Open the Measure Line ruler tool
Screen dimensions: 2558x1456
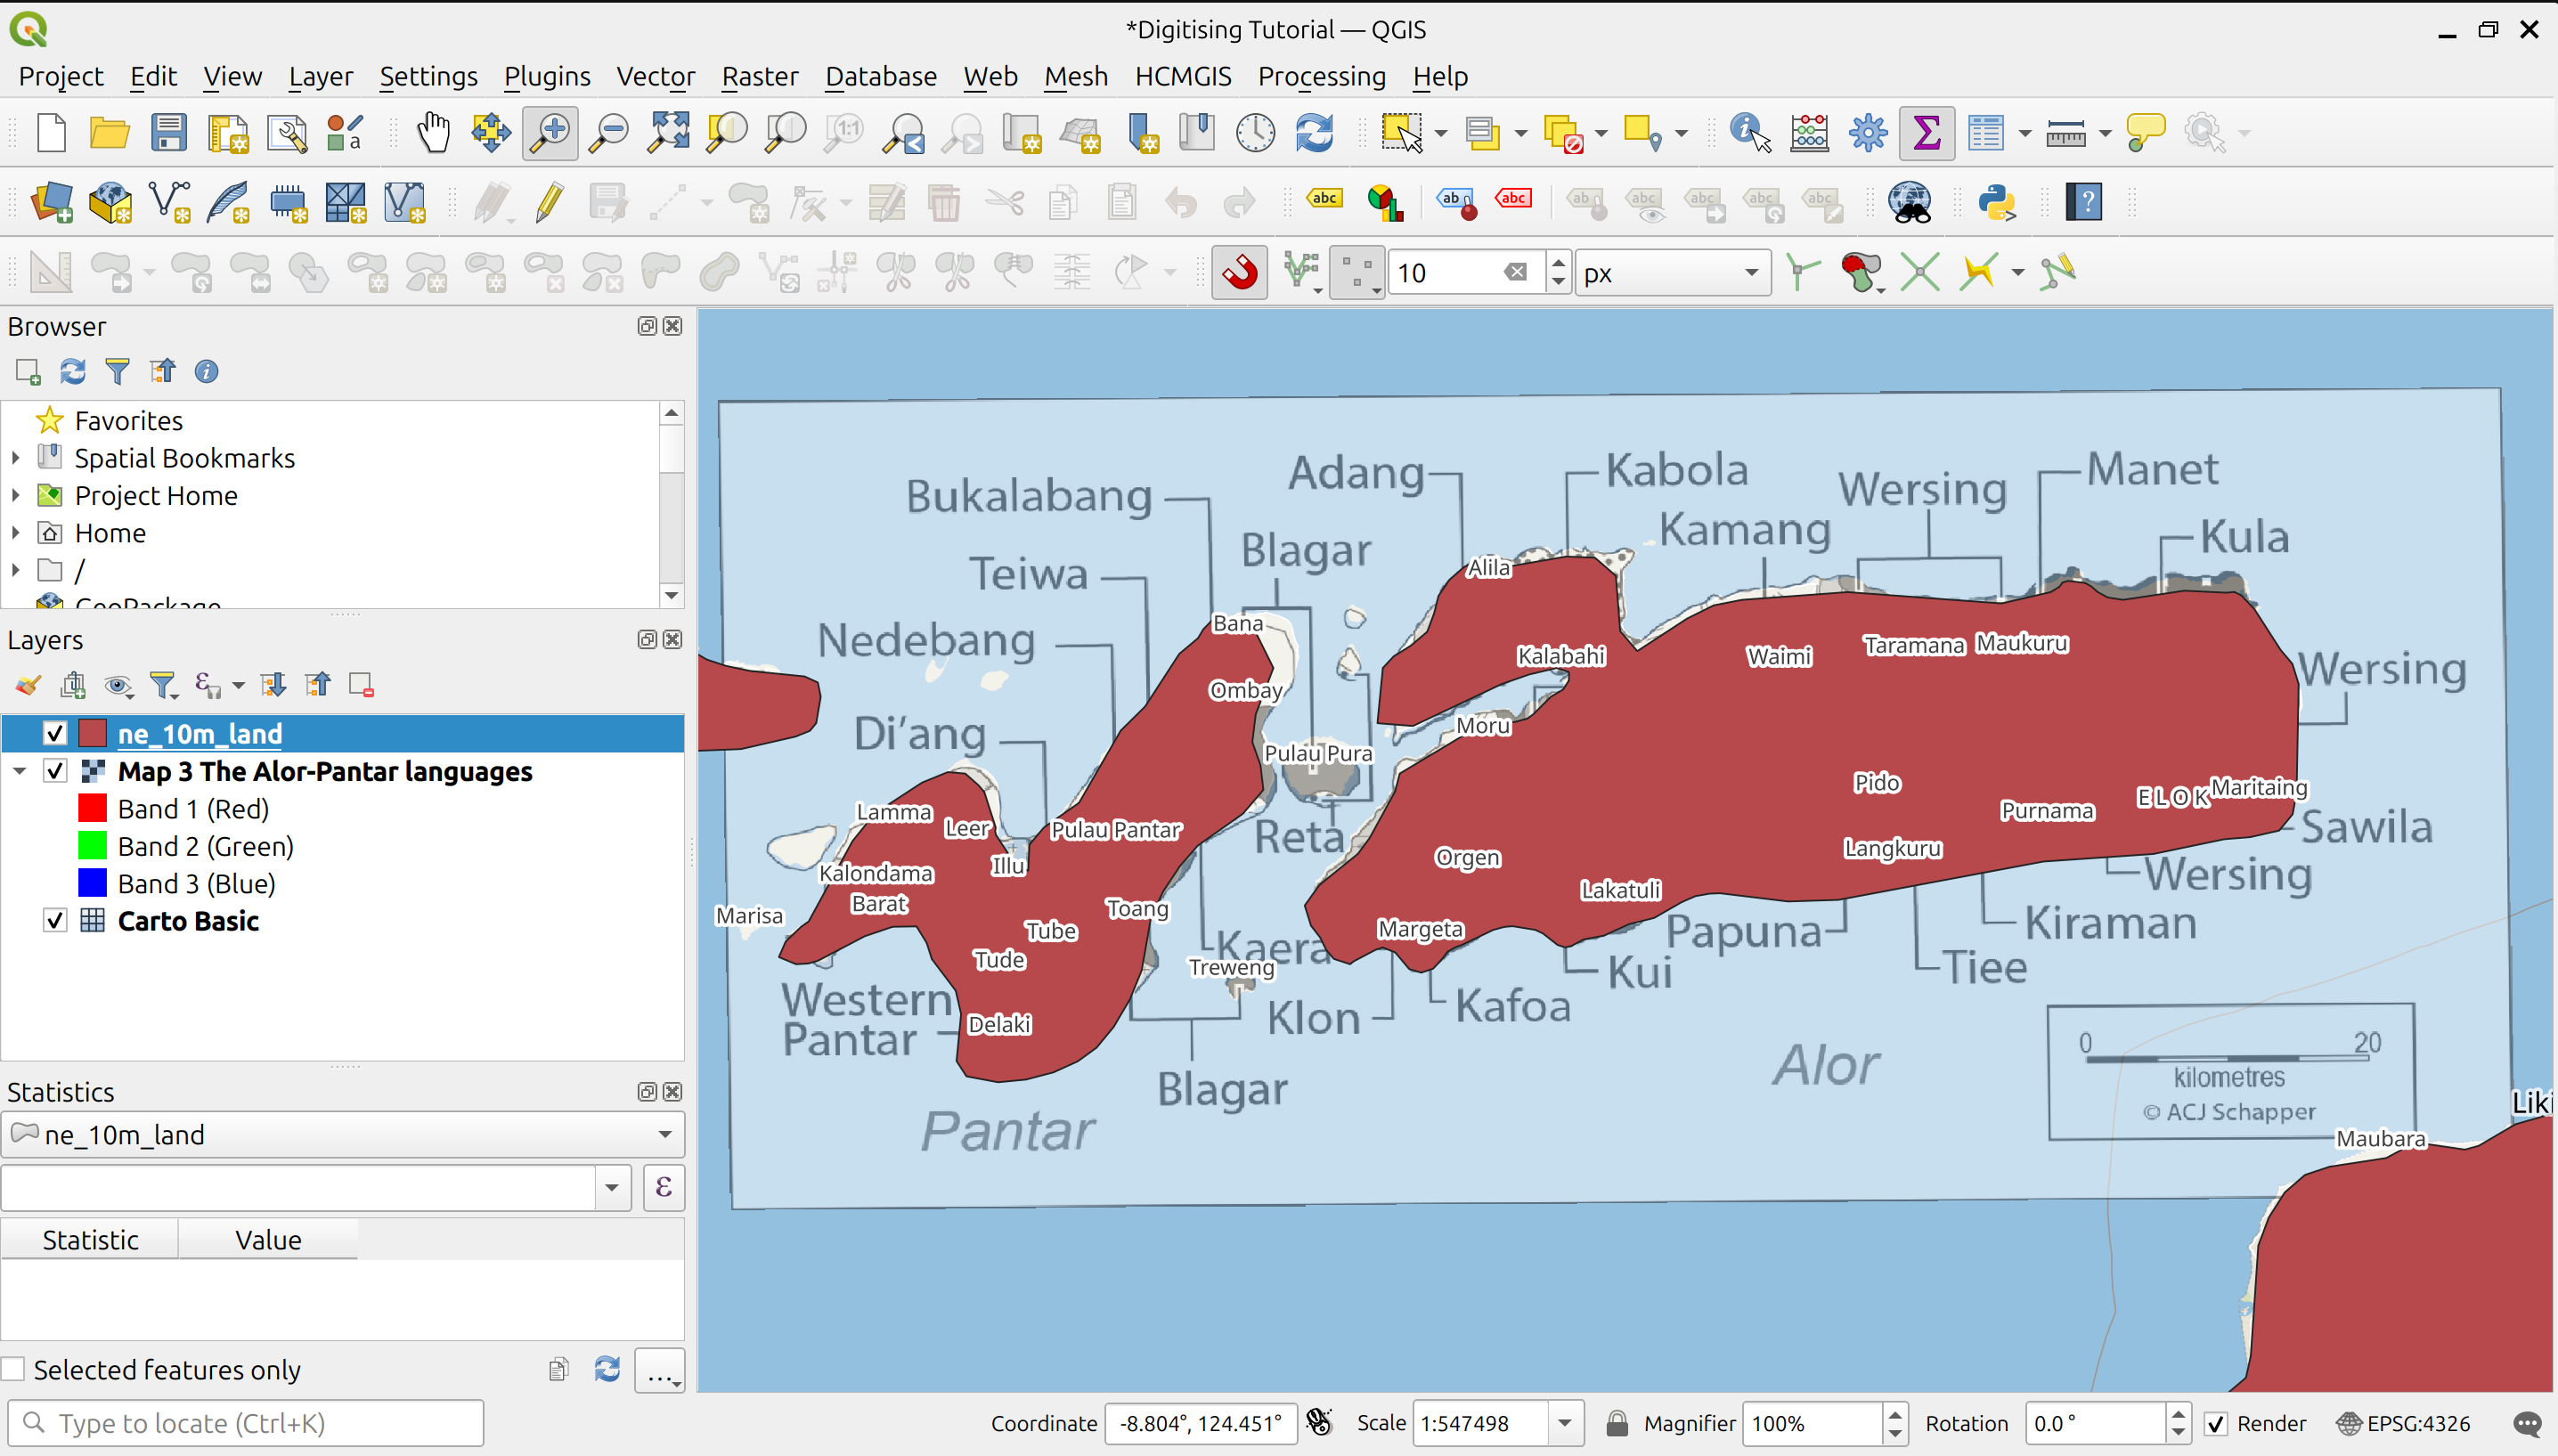(2065, 133)
